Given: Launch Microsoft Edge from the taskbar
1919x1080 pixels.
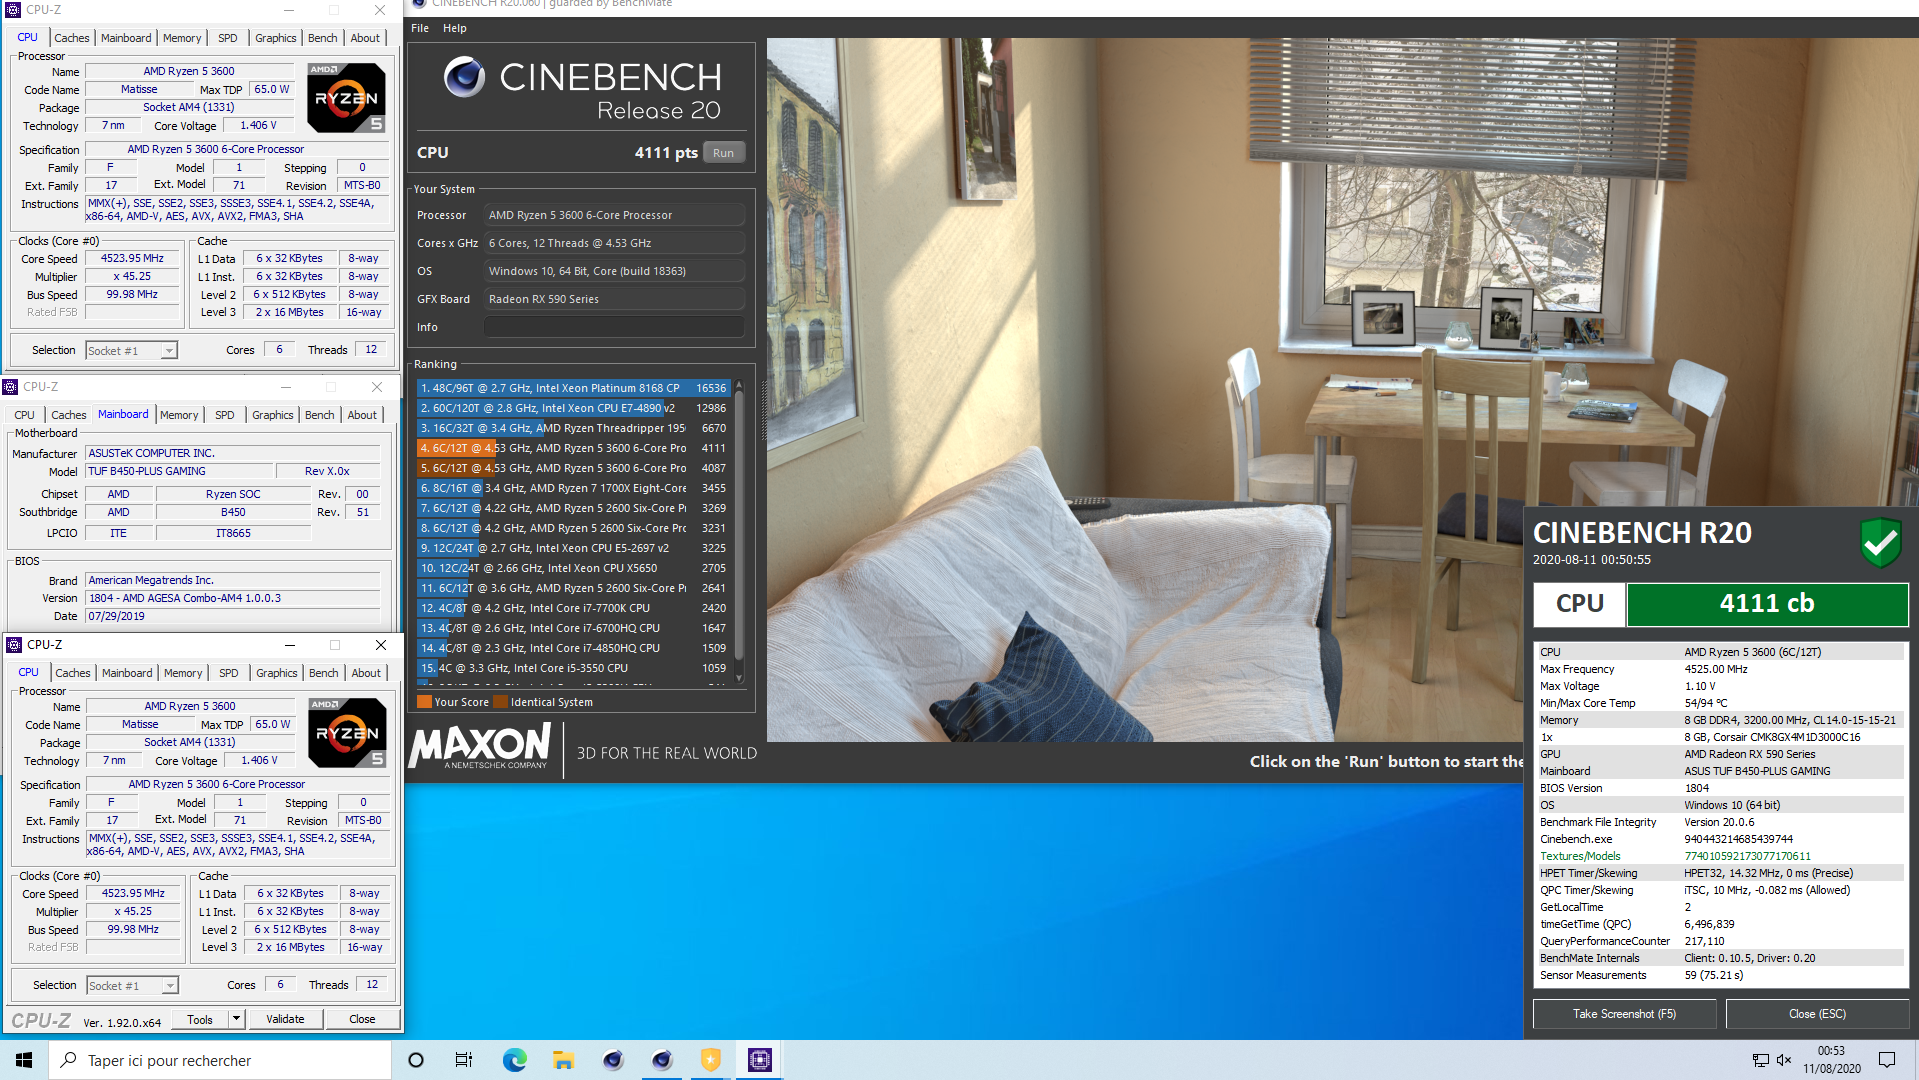Looking at the screenshot, I should pos(514,1060).
